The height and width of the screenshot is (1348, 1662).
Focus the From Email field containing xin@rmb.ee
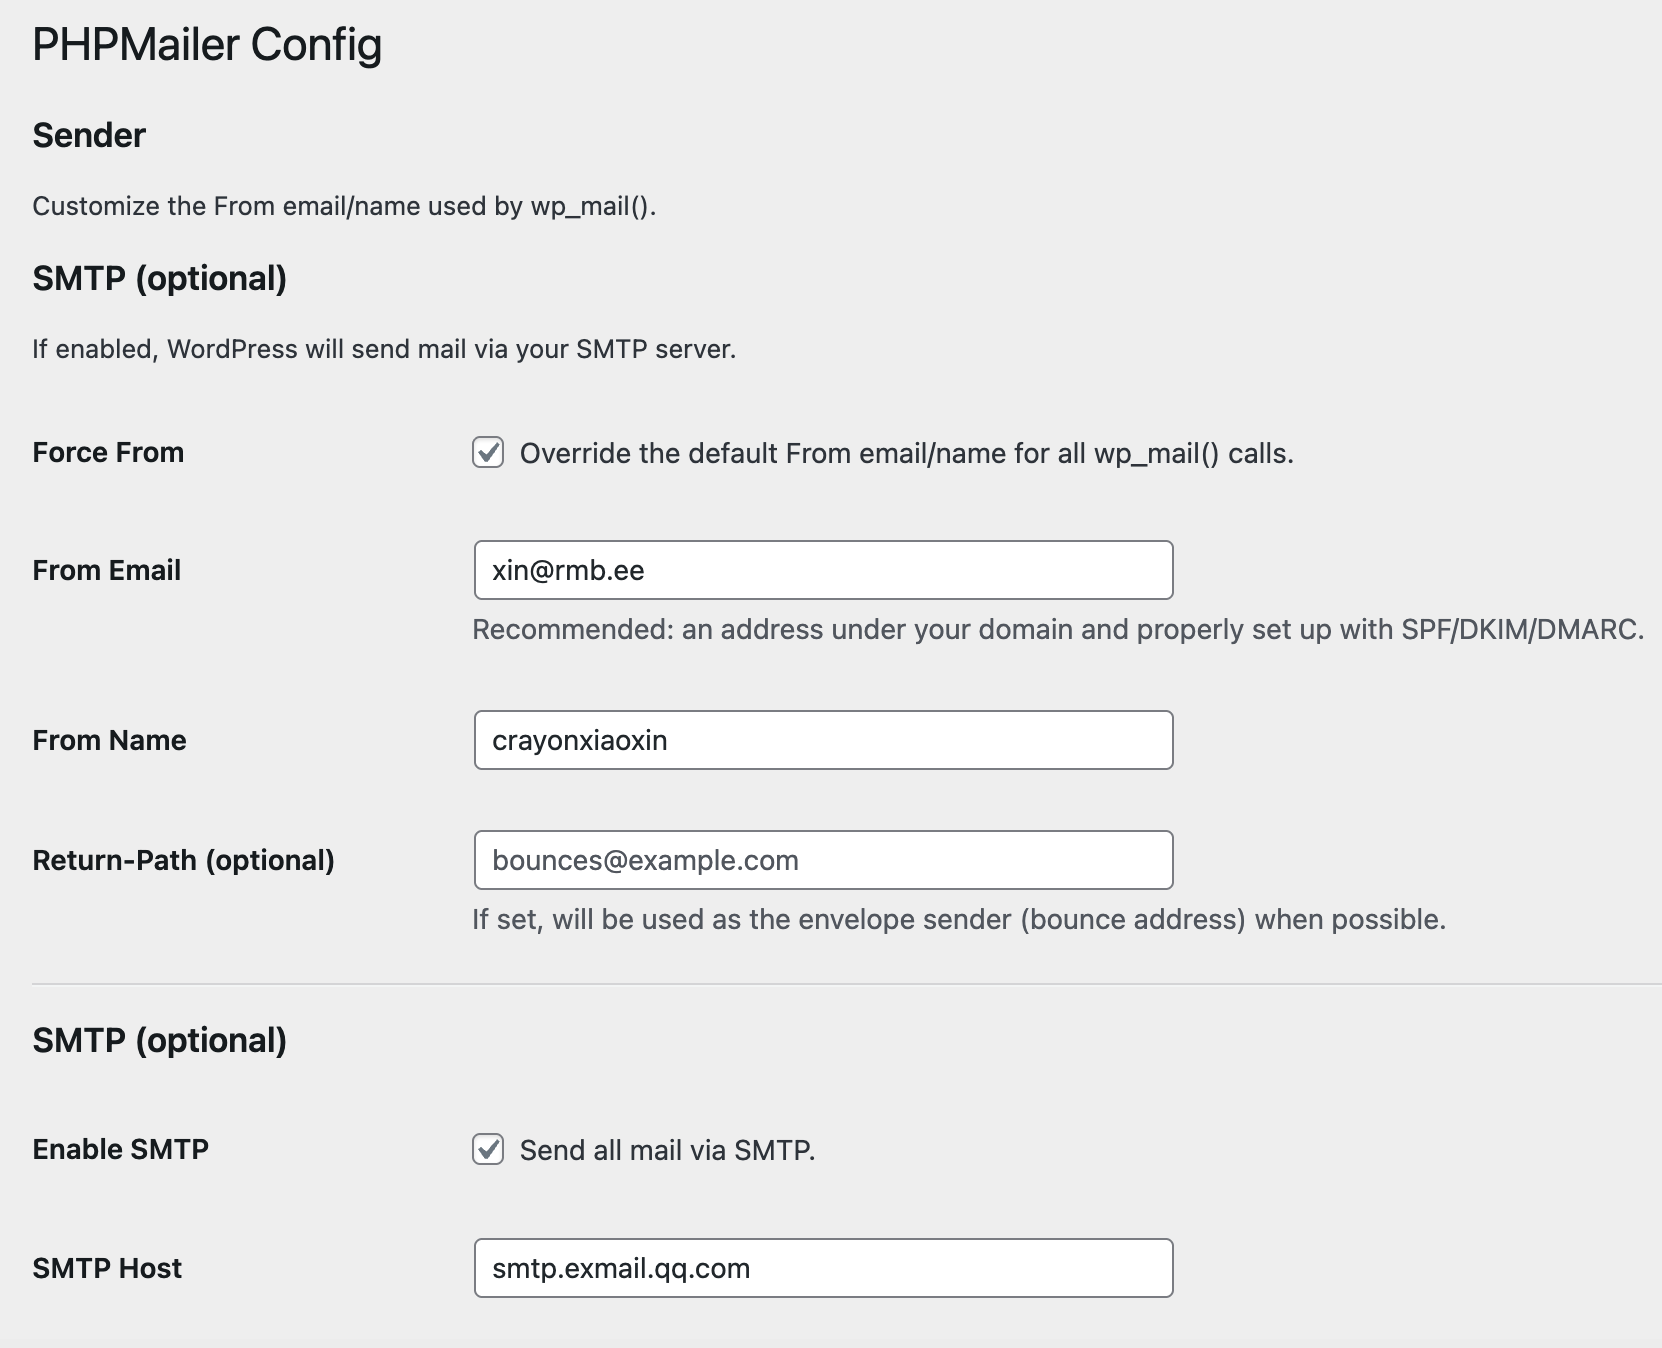(823, 570)
